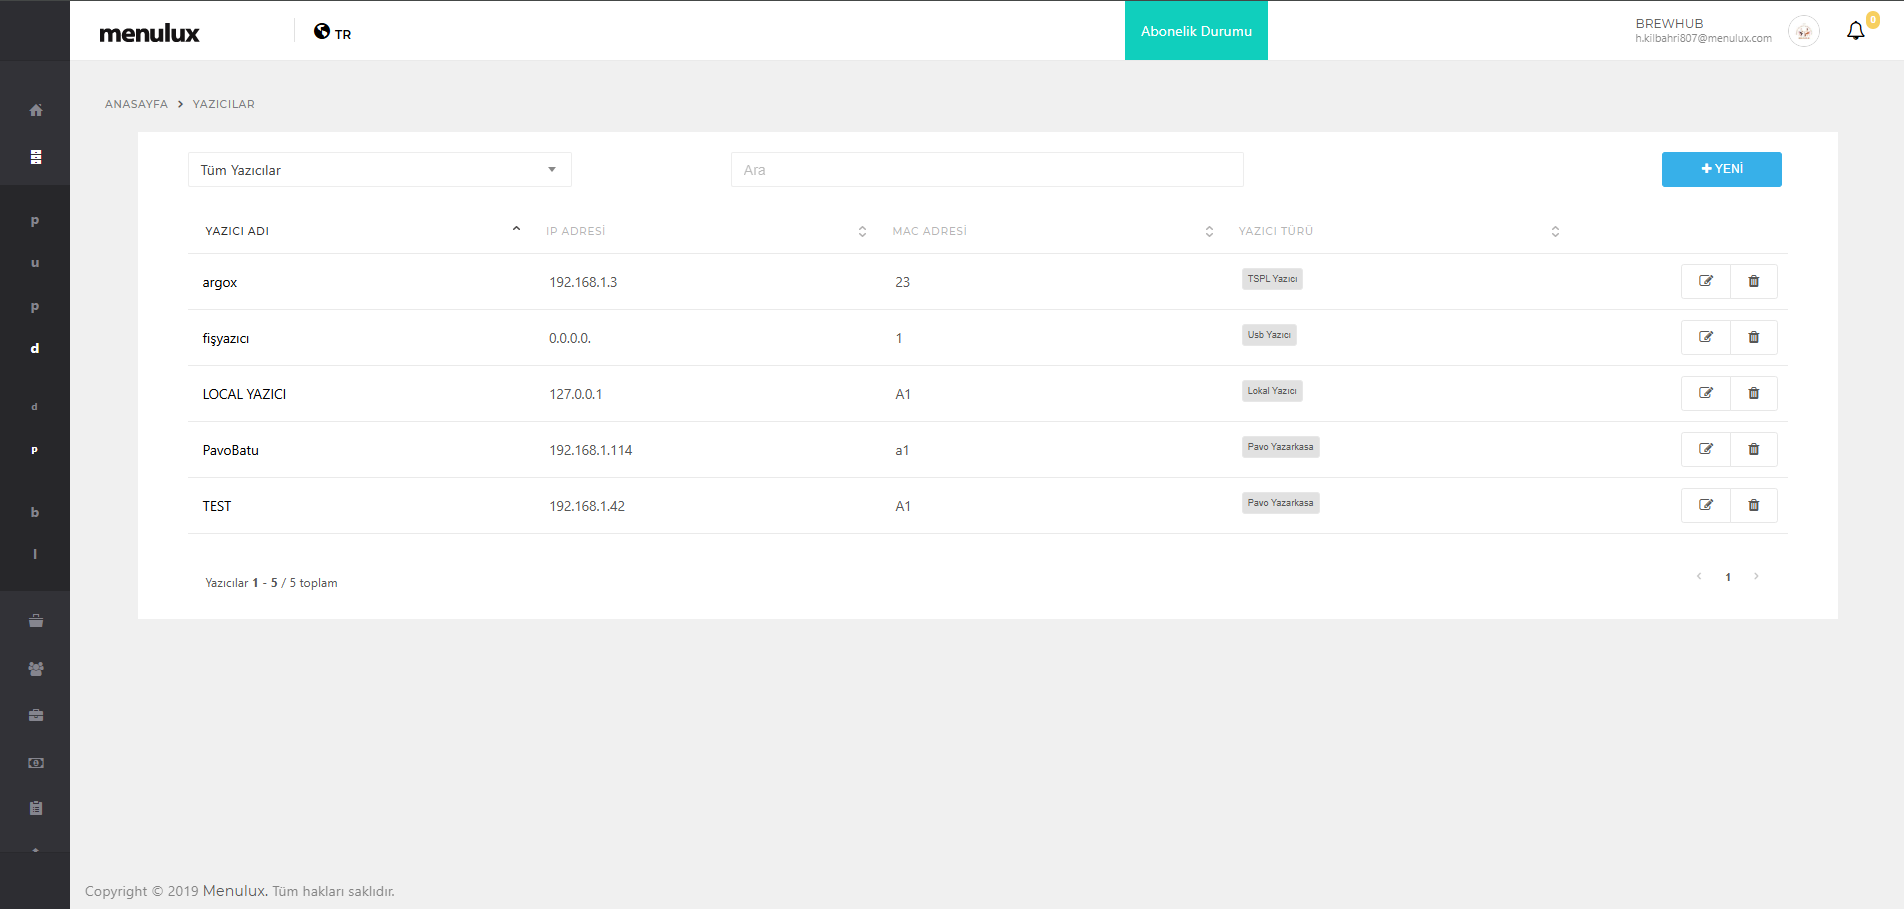Viewport: 1904px width, 909px height.
Task: Sort by IP Adresi column
Action: 576,231
